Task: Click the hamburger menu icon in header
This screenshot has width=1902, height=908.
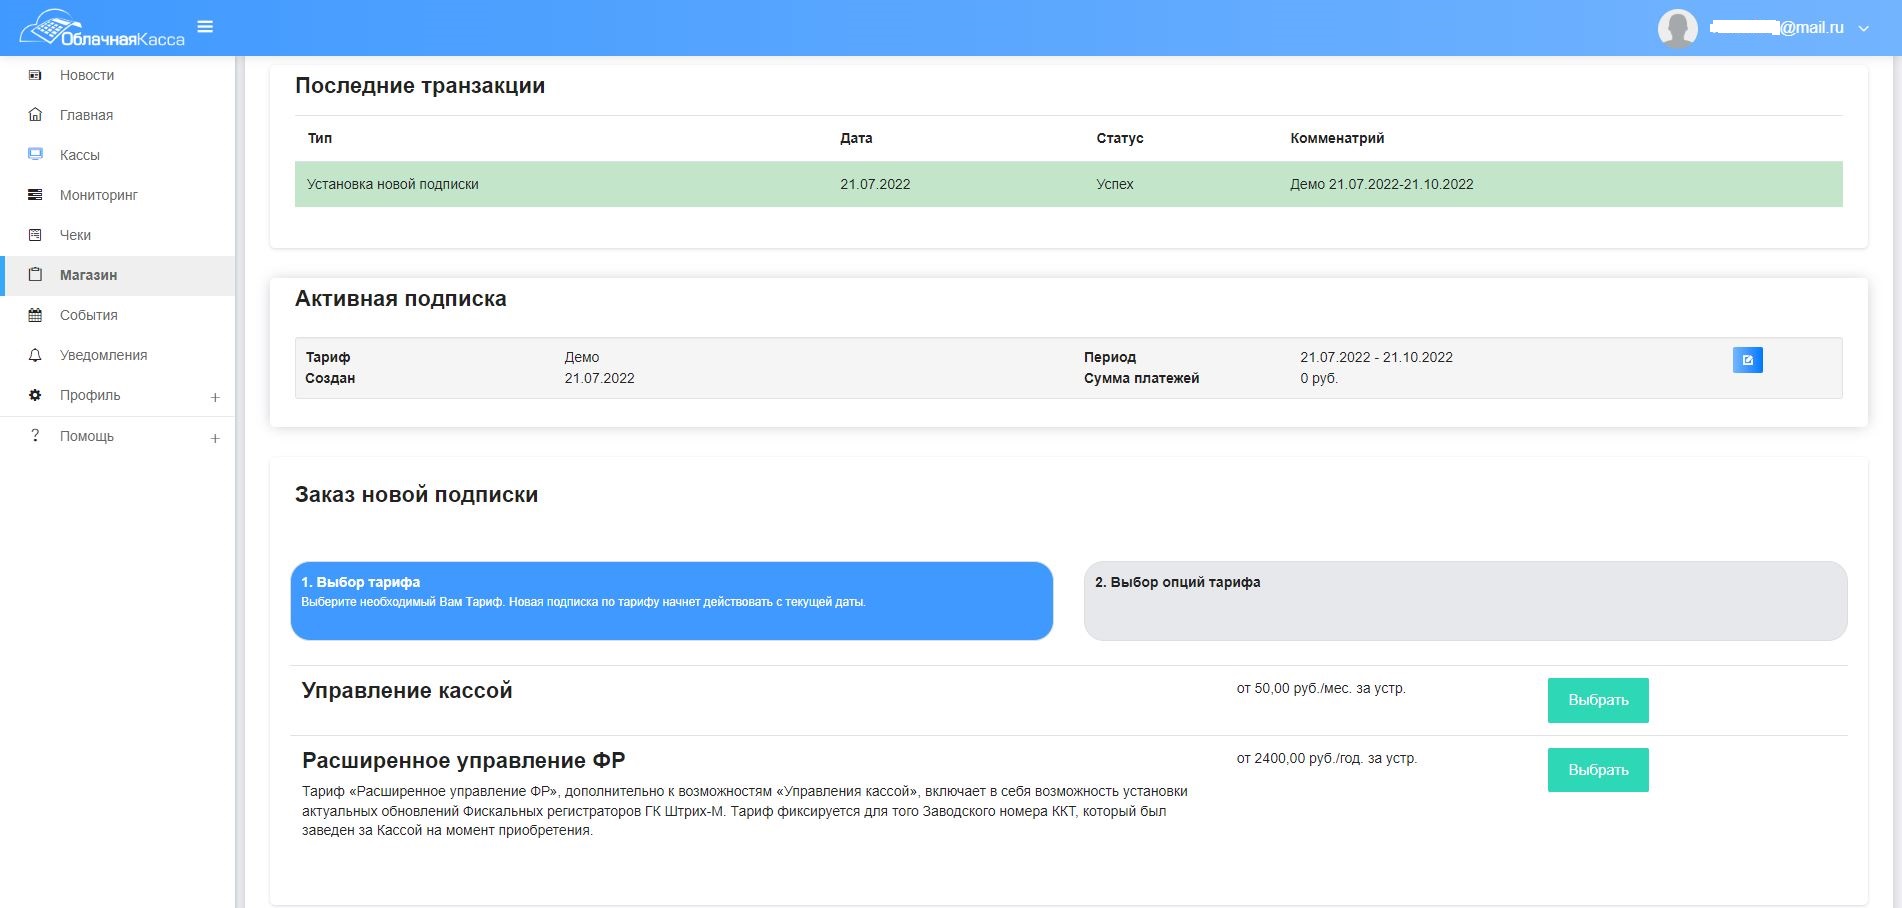Action: (x=205, y=27)
